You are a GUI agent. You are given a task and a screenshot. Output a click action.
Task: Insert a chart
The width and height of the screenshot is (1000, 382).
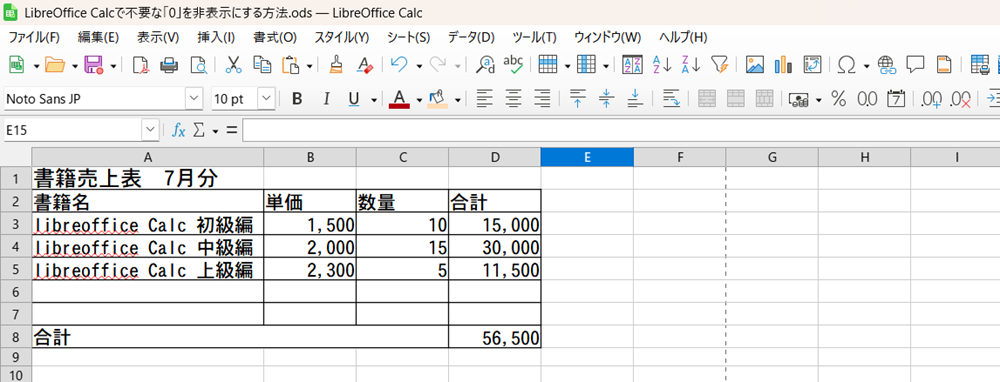click(783, 64)
